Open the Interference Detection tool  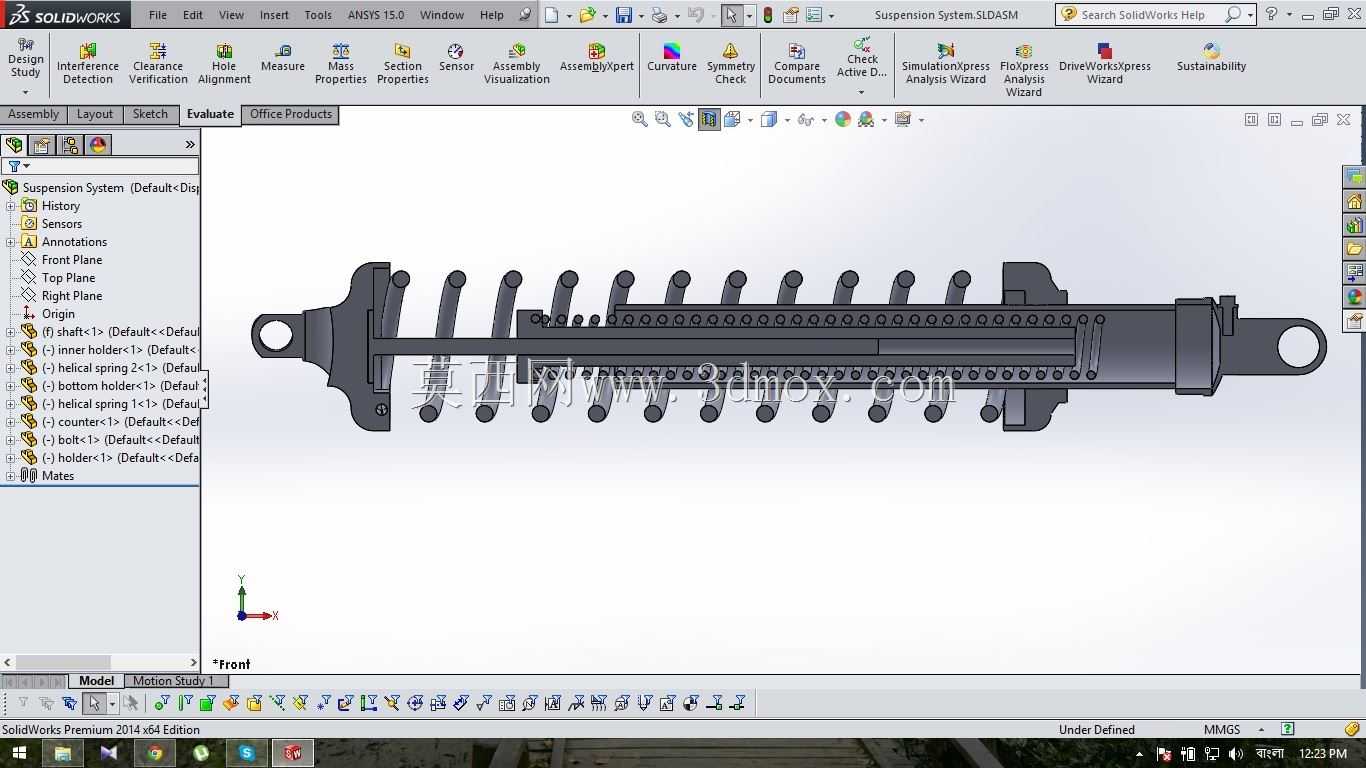click(88, 64)
